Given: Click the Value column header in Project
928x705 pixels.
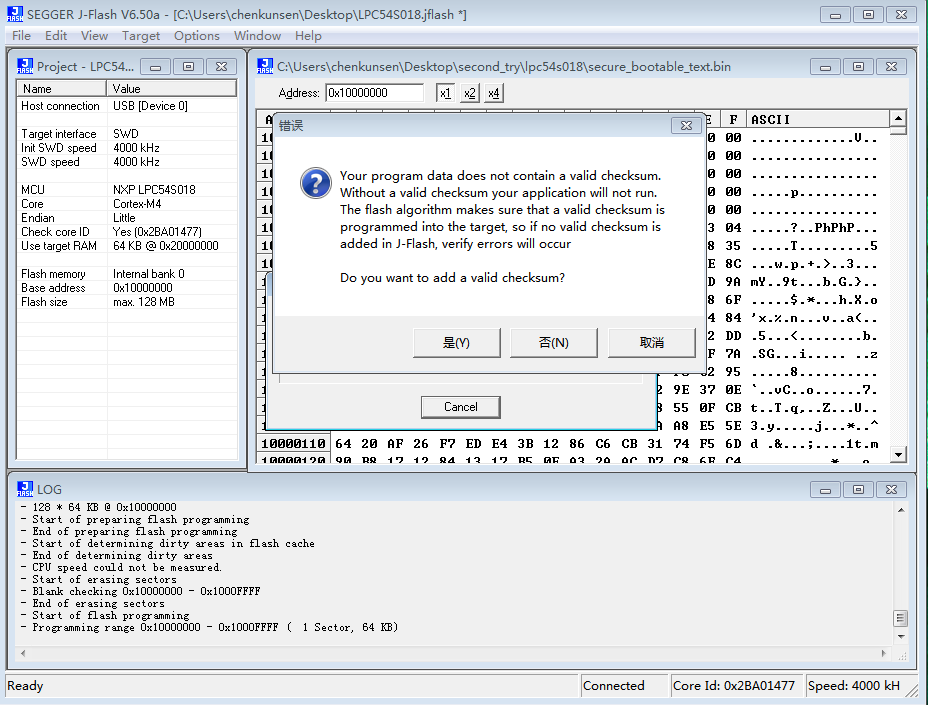Looking at the screenshot, I should click(x=172, y=89).
